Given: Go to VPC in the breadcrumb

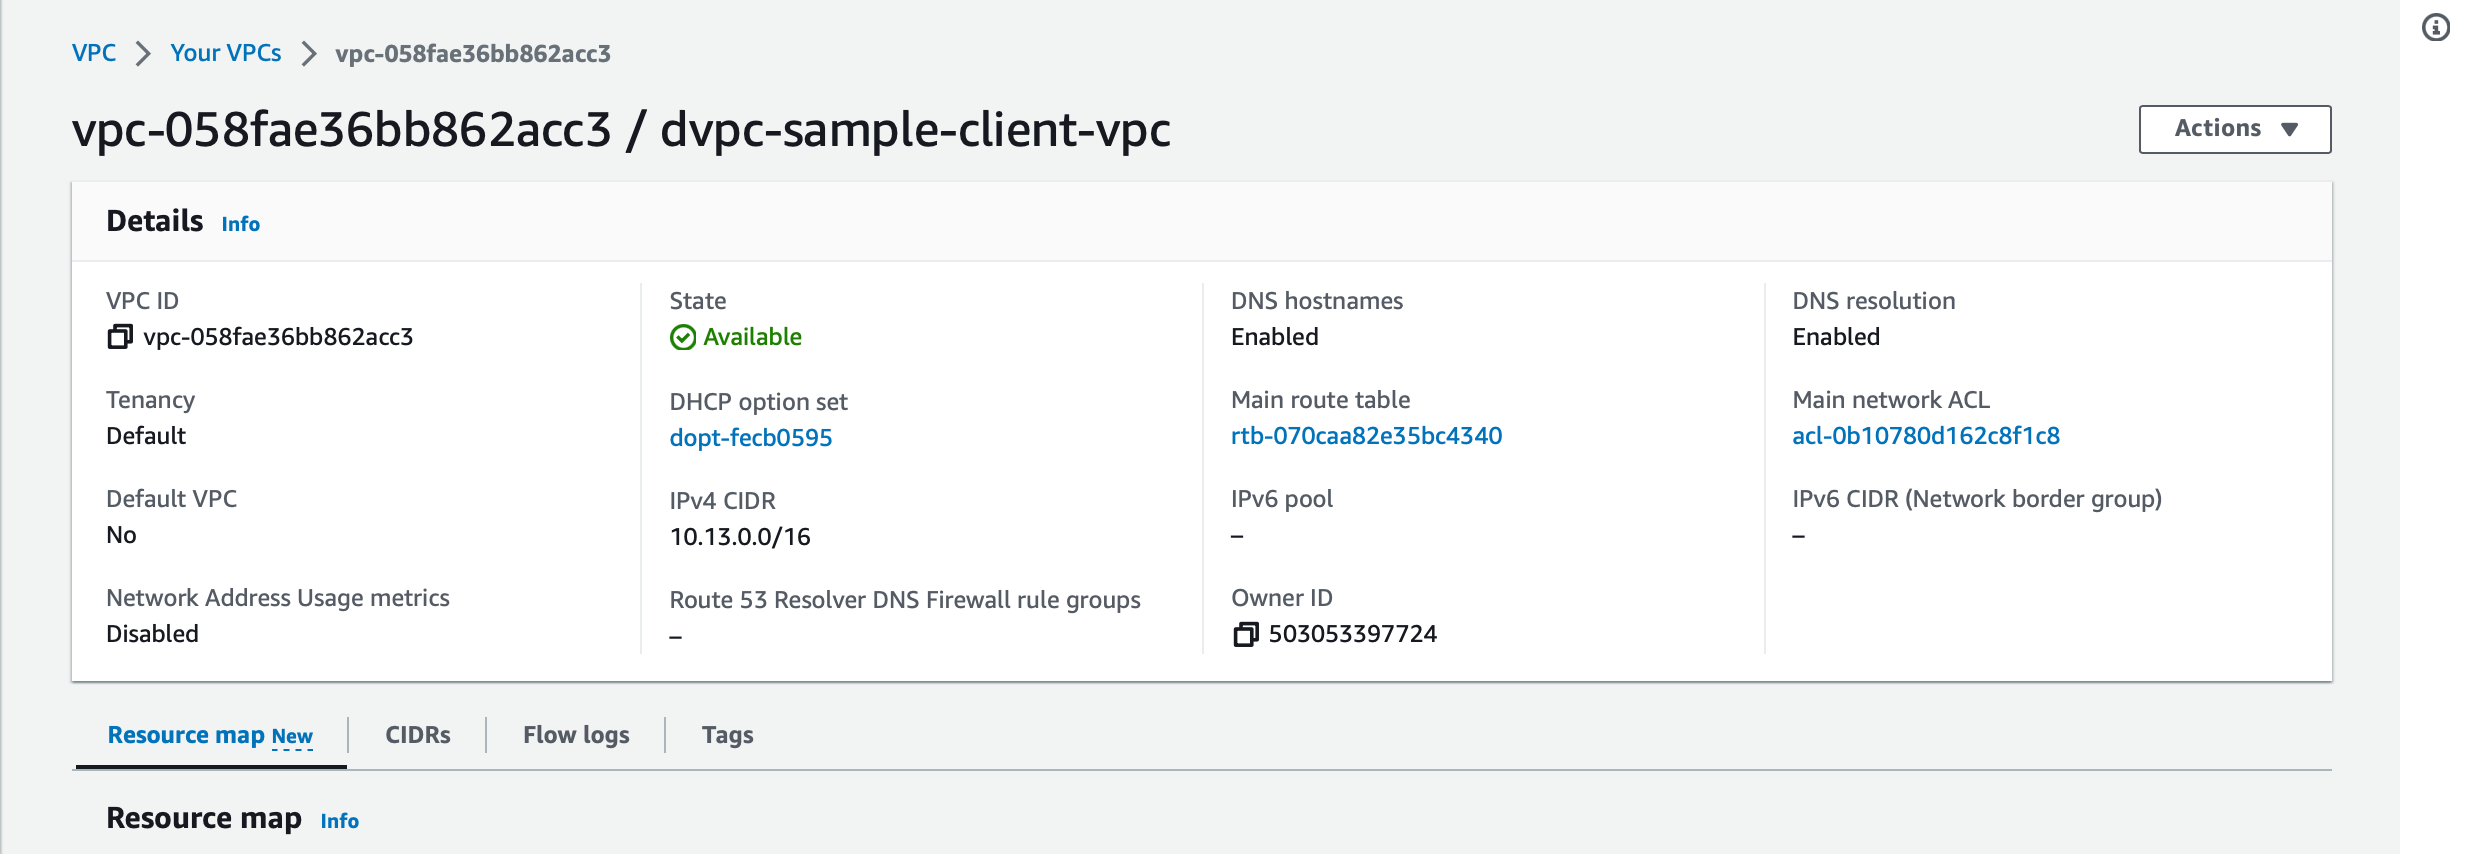Looking at the screenshot, I should tap(94, 53).
